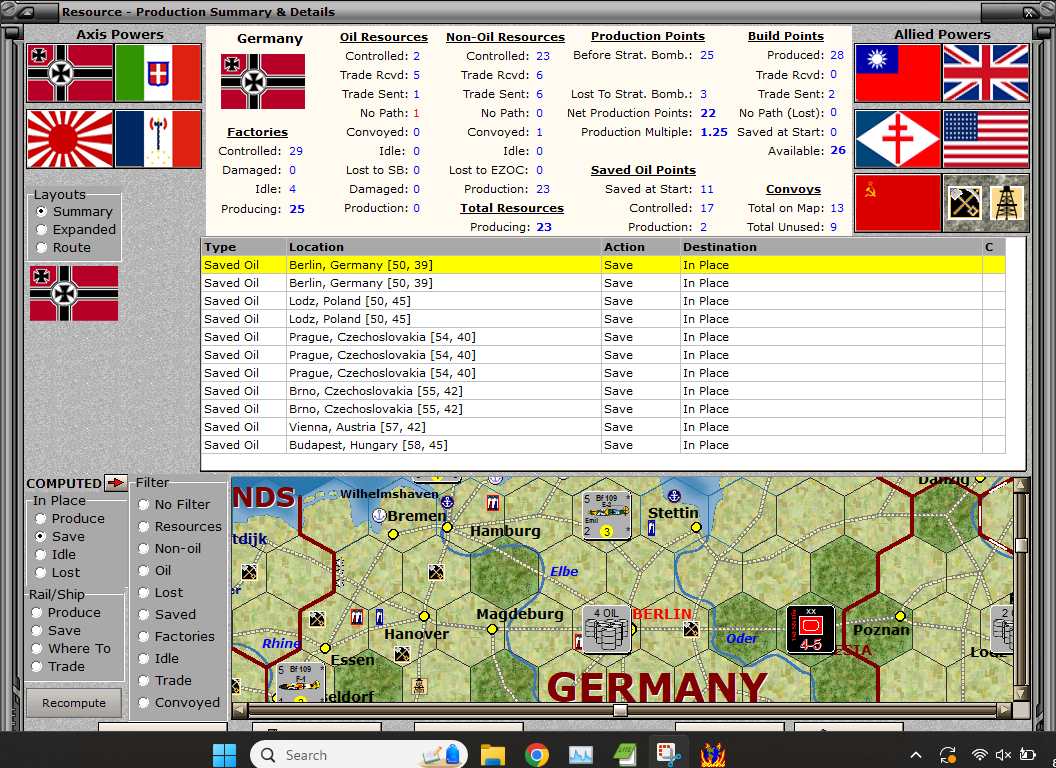Select the Vichy France flag
Image resolution: width=1056 pixels, height=768 pixels.
(158, 139)
